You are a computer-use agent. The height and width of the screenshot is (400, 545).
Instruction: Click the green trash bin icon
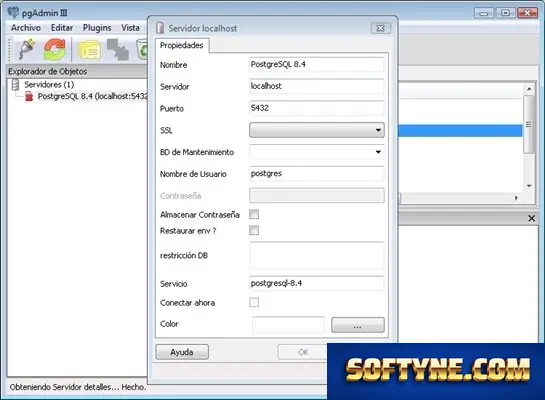coord(142,50)
